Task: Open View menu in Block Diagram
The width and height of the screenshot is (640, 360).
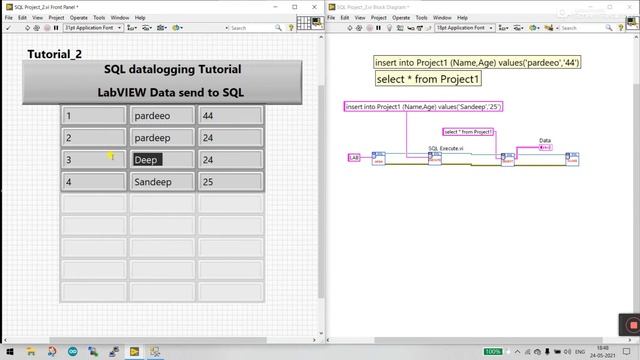Action: [360, 18]
